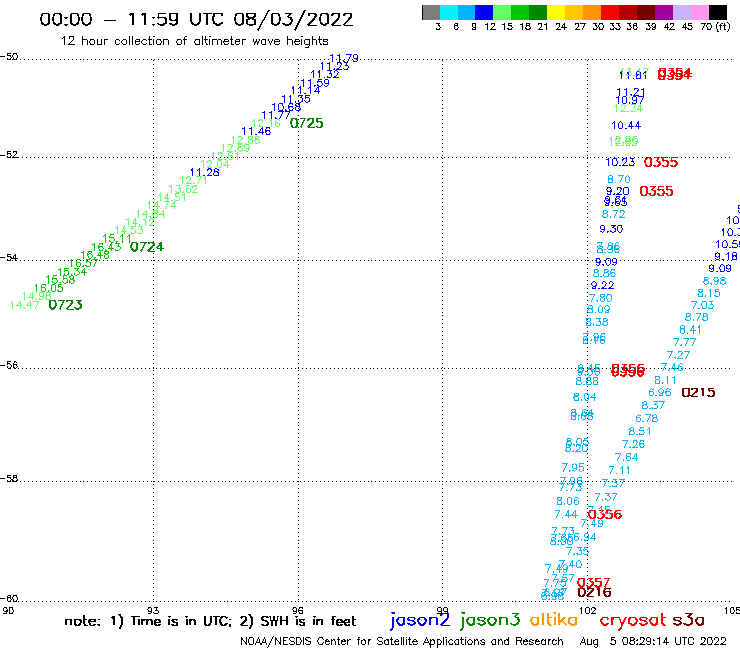740x650 pixels.
Task: Click the wave height value '7.44'
Action: point(566,514)
